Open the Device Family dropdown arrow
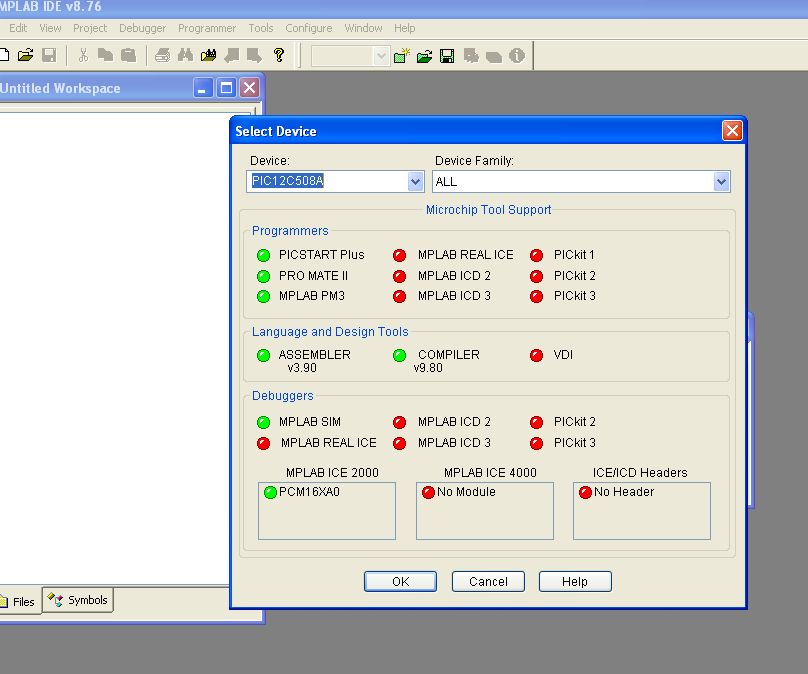This screenshot has width=808, height=674. tap(721, 181)
